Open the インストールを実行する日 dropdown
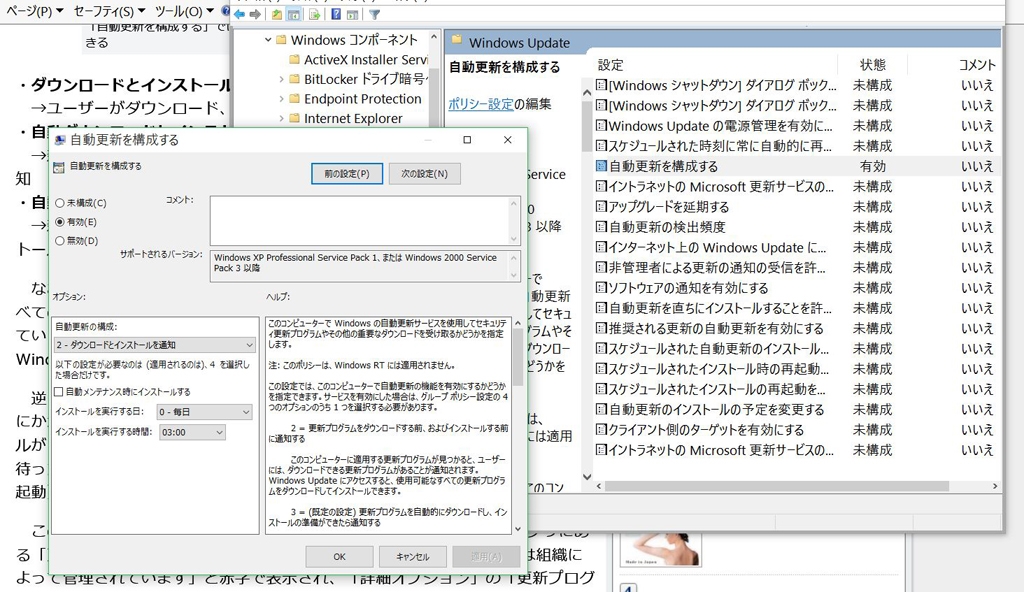Screen dimensions: 1024x592 click(x=204, y=412)
